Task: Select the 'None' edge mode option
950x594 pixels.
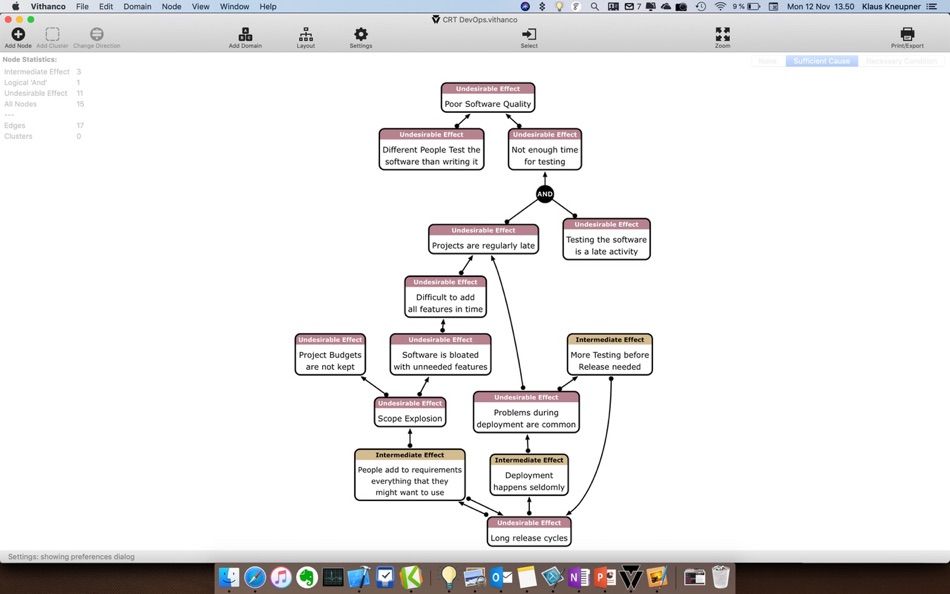Action: click(768, 61)
